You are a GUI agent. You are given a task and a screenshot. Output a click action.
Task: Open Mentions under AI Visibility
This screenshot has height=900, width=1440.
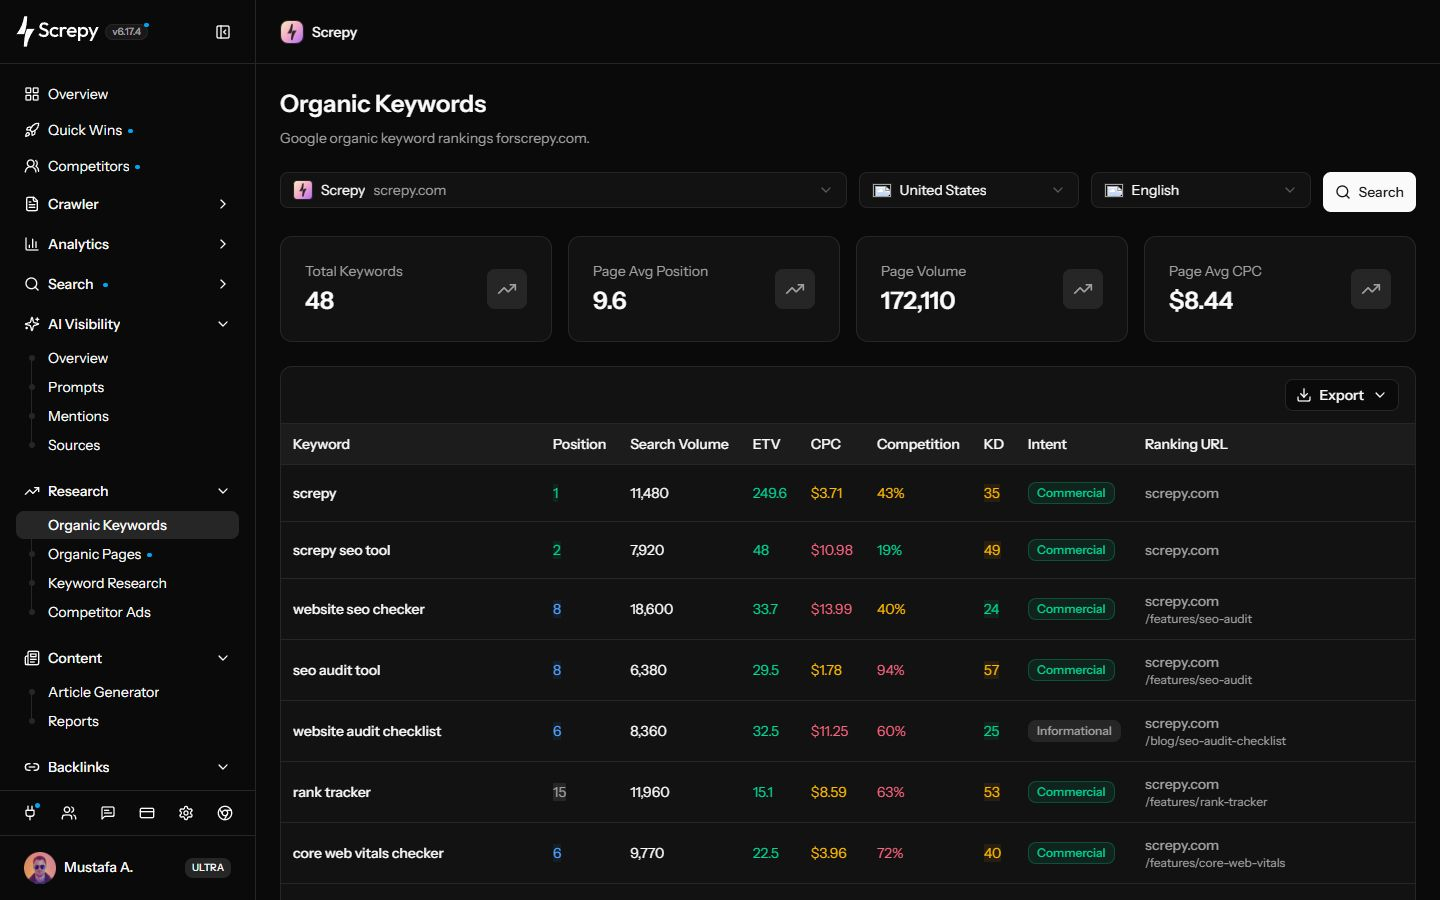pyautogui.click(x=78, y=416)
